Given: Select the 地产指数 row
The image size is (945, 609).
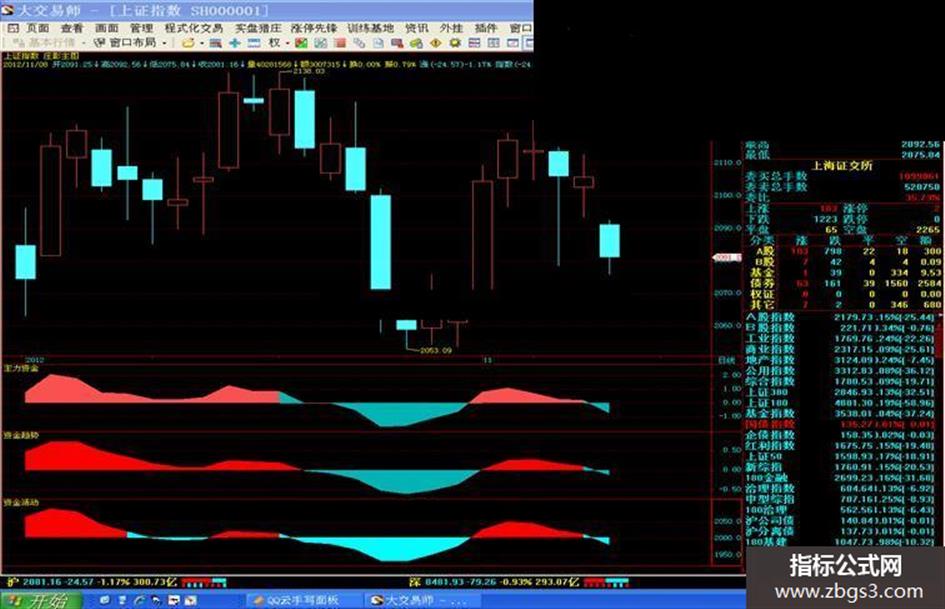Looking at the screenshot, I should [x=841, y=360].
